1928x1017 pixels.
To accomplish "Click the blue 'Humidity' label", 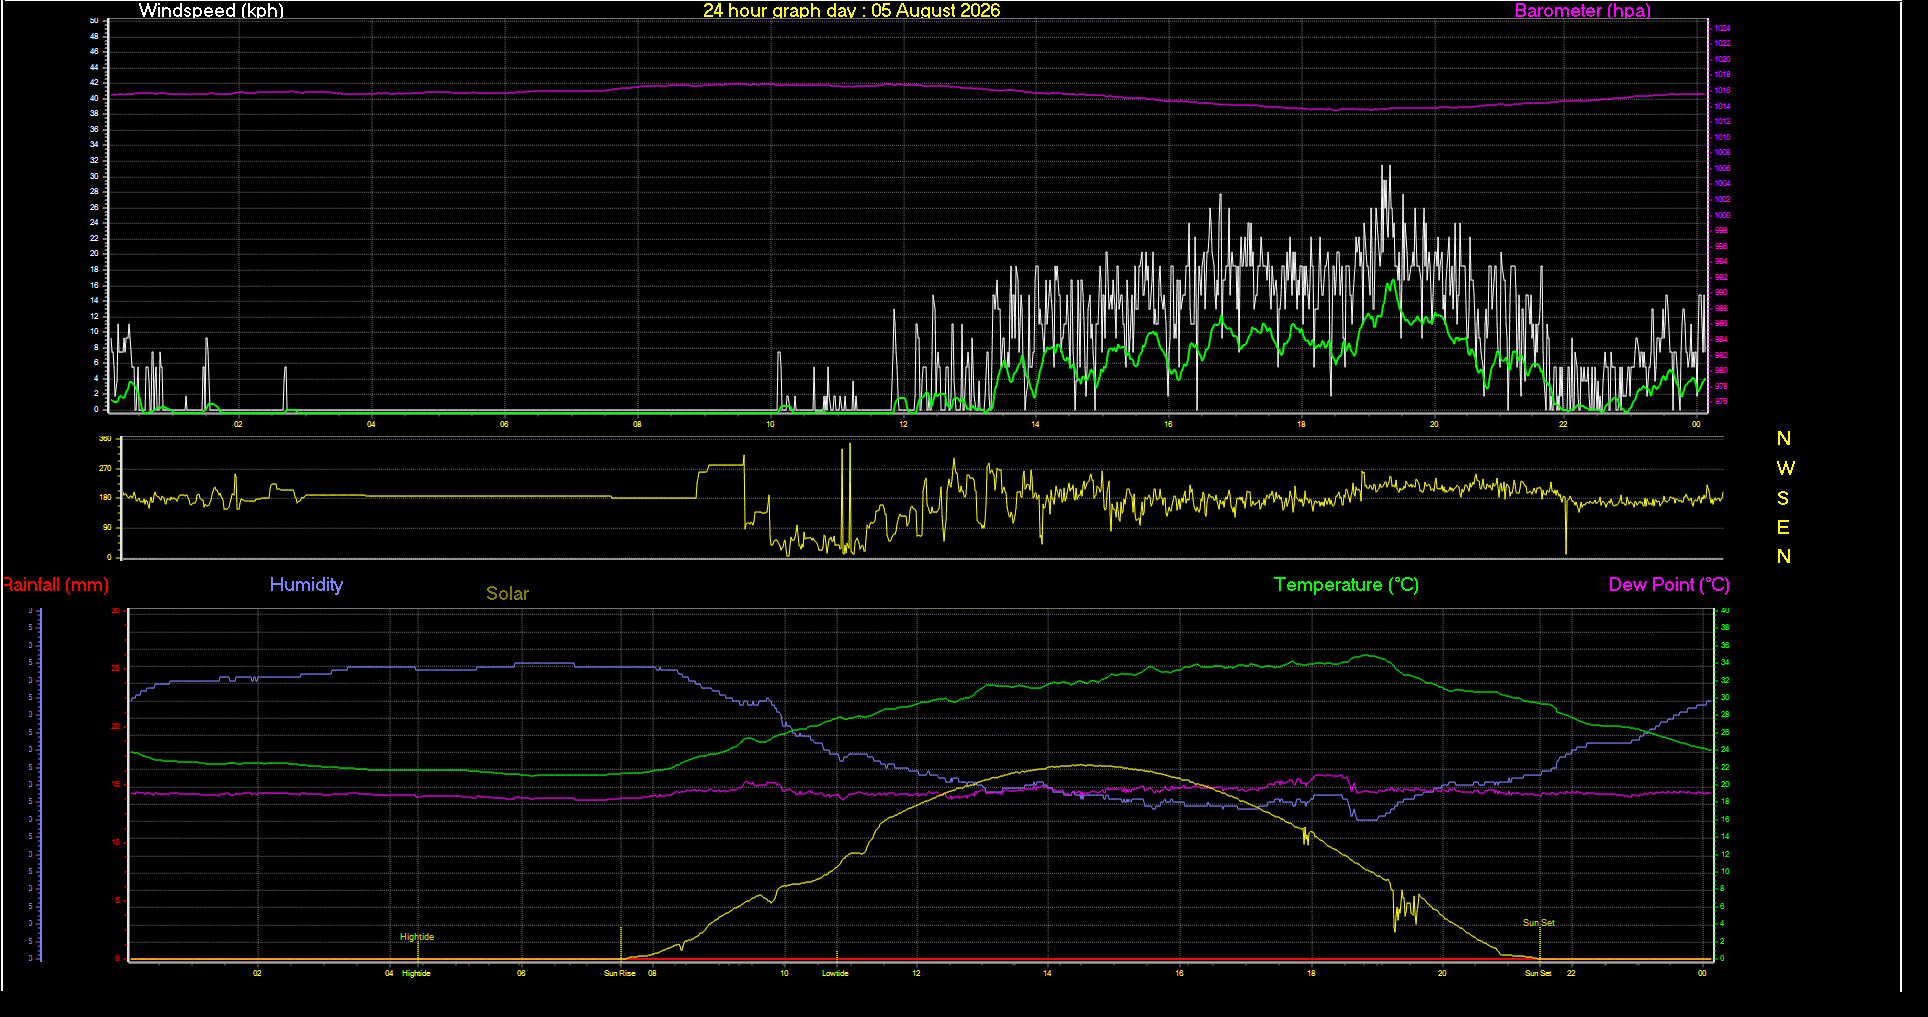I will pos(306,585).
